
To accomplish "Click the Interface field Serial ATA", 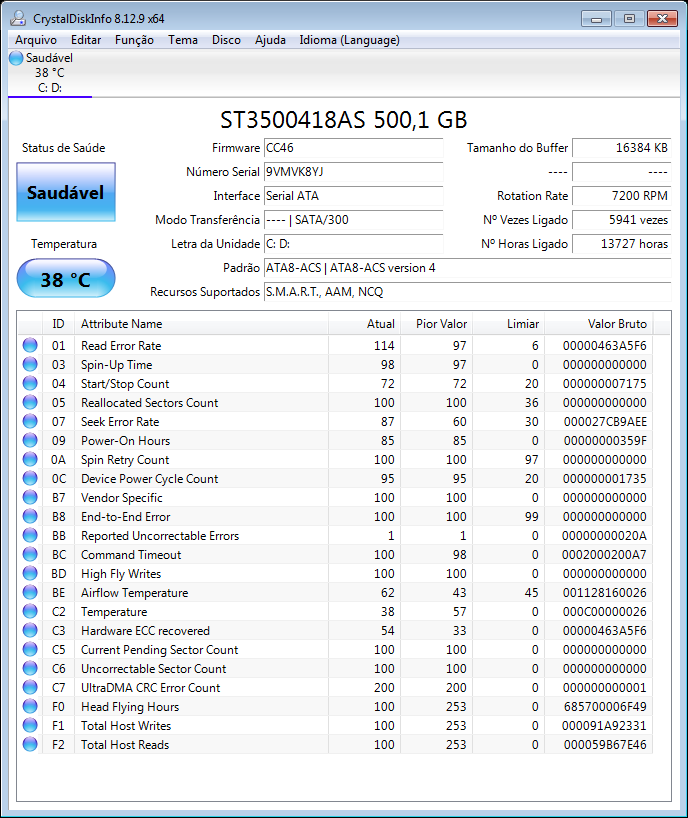I will click(x=354, y=196).
